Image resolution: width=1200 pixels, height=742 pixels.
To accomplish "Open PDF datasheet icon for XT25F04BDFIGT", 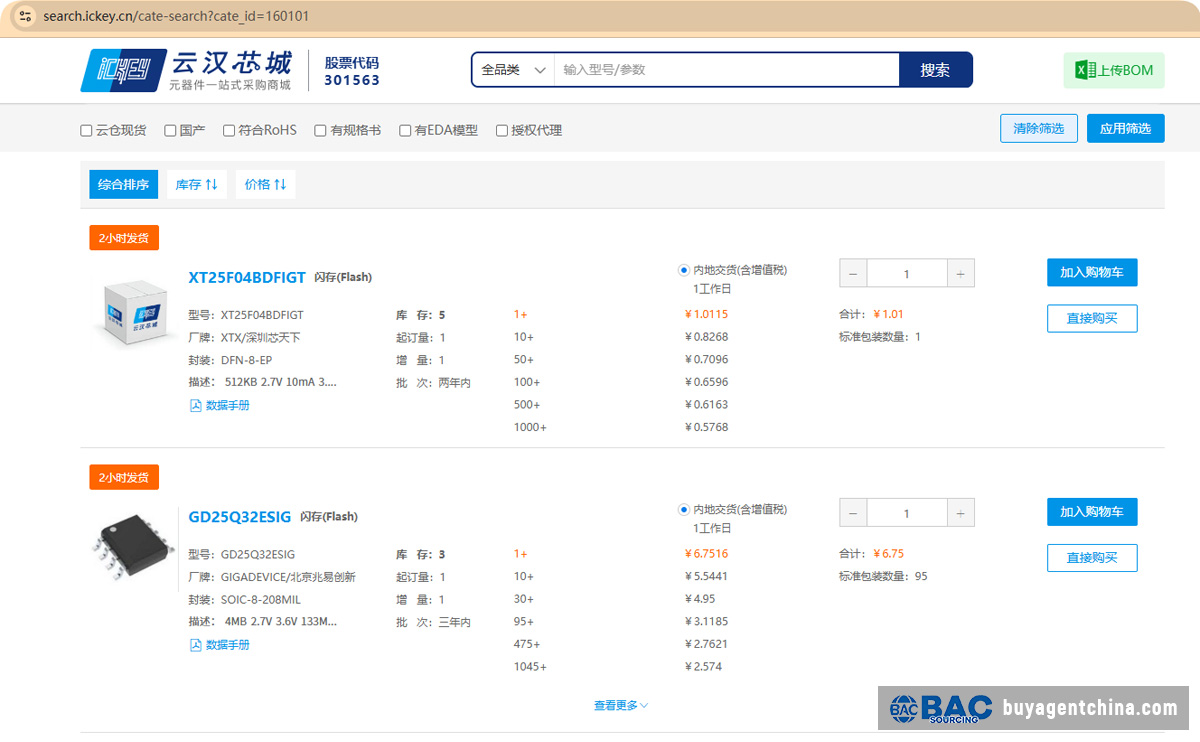I will click(195, 405).
